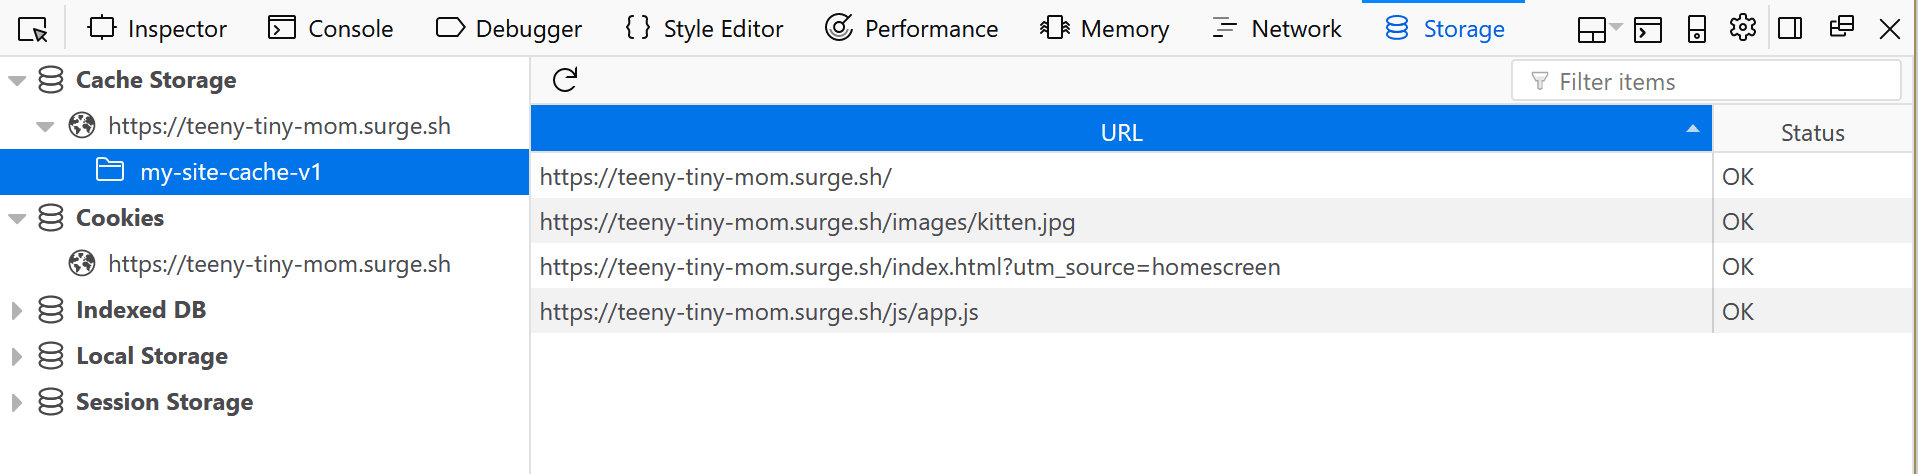Expand the Session Storage section
This screenshot has height=474, width=1918.
[17, 403]
